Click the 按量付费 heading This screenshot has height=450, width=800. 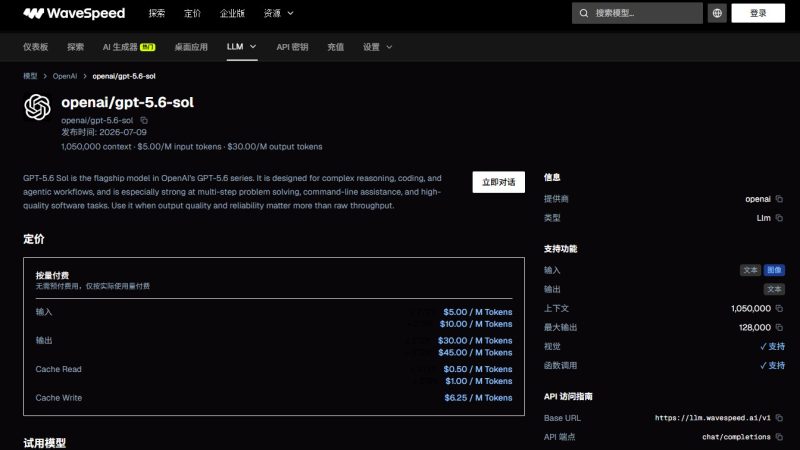point(52,276)
